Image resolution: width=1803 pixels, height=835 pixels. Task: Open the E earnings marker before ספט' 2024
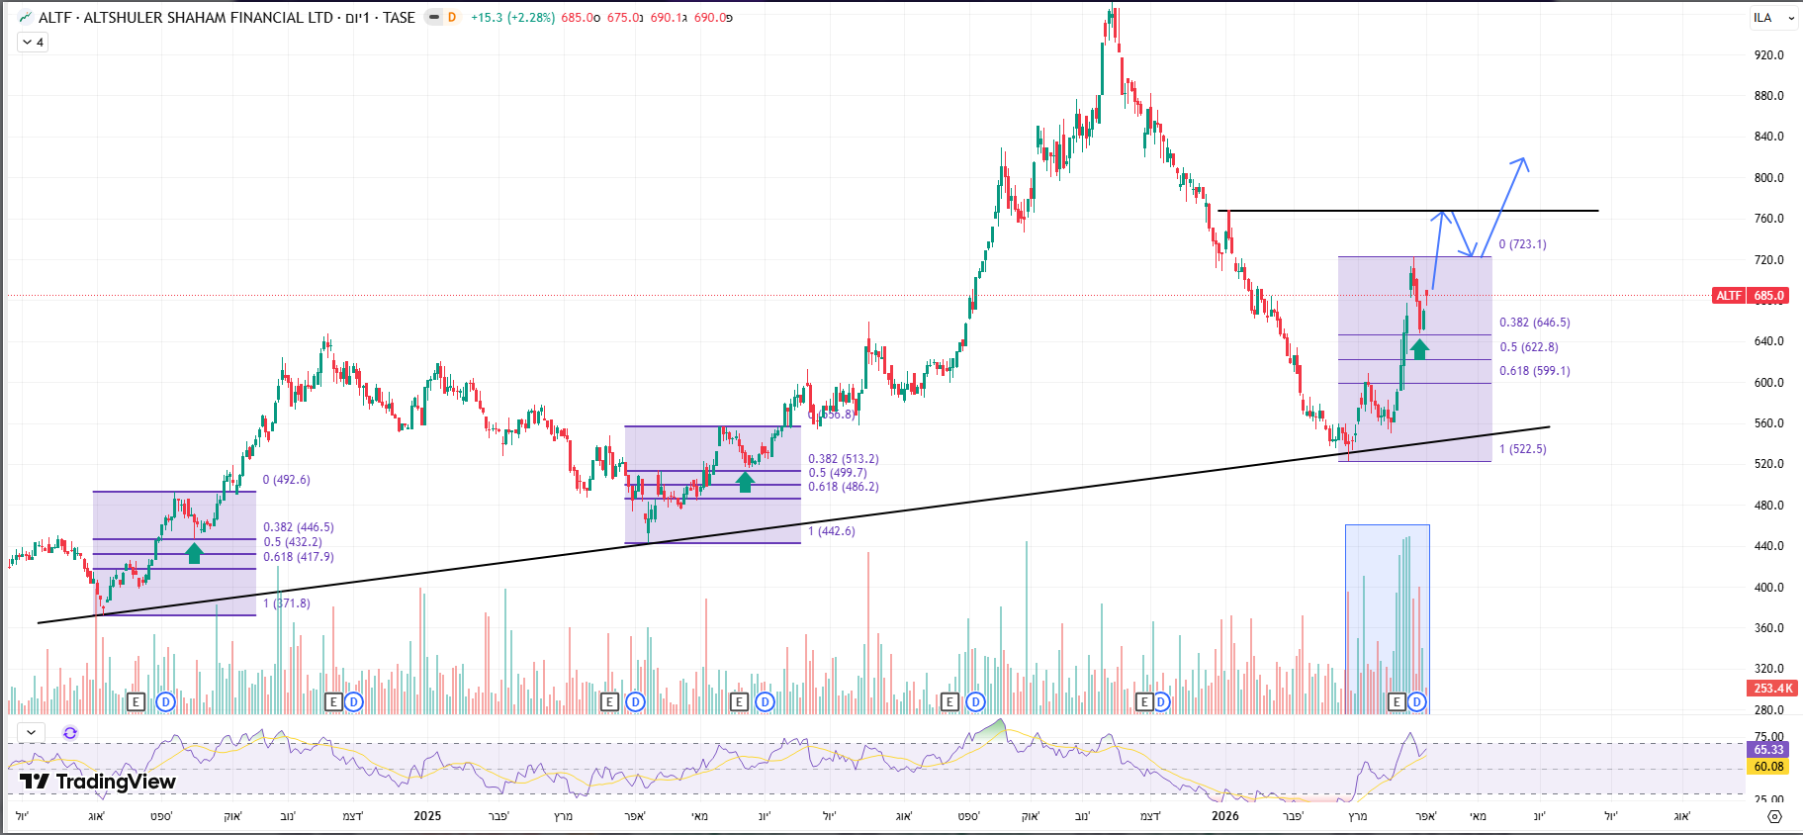click(x=136, y=702)
